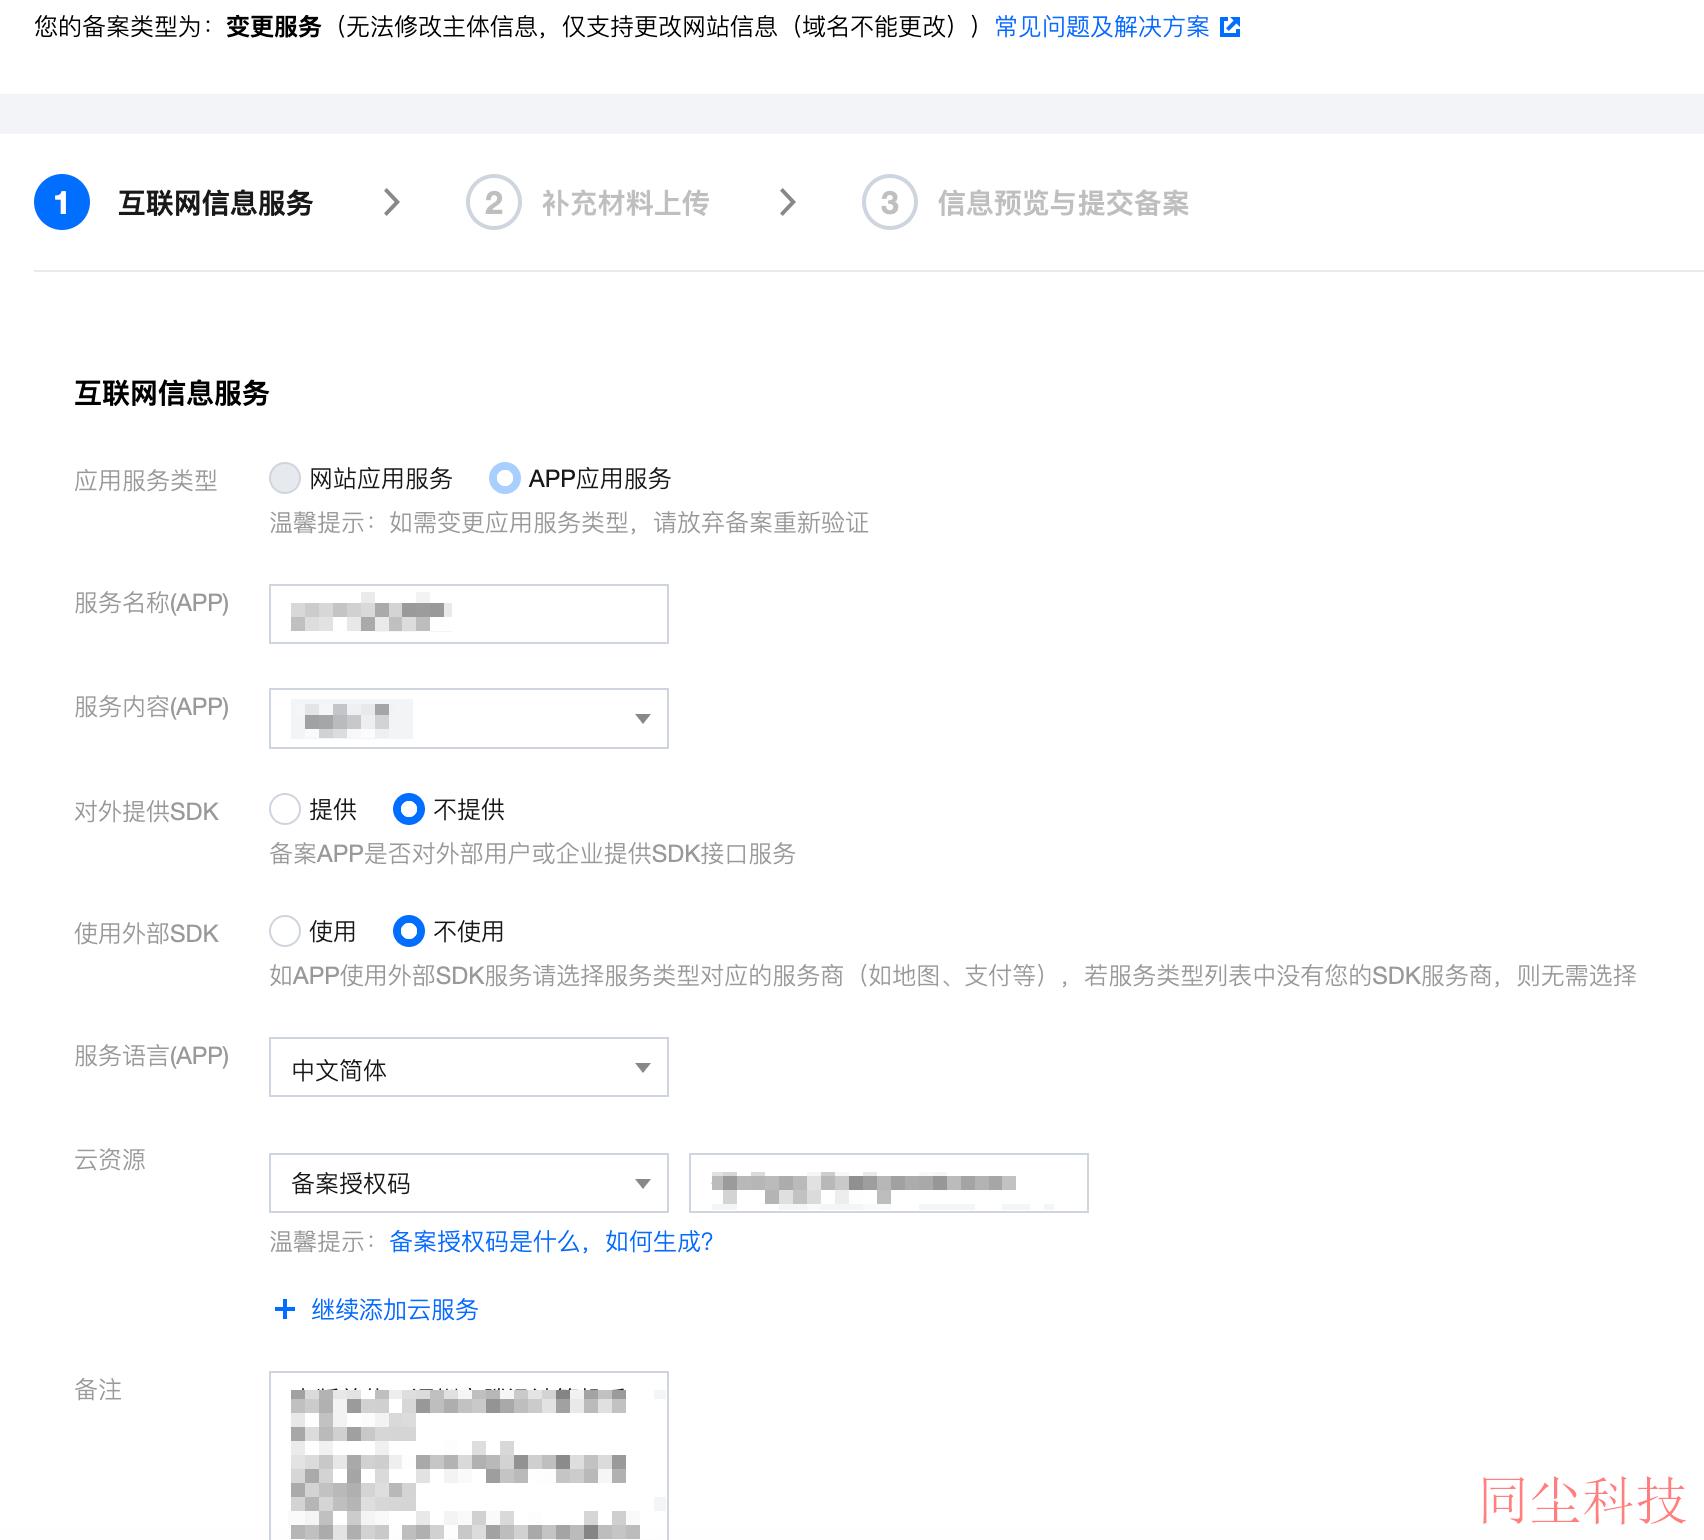Select 使用 for 使用外部SDK

pyautogui.click(x=285, y=931)
